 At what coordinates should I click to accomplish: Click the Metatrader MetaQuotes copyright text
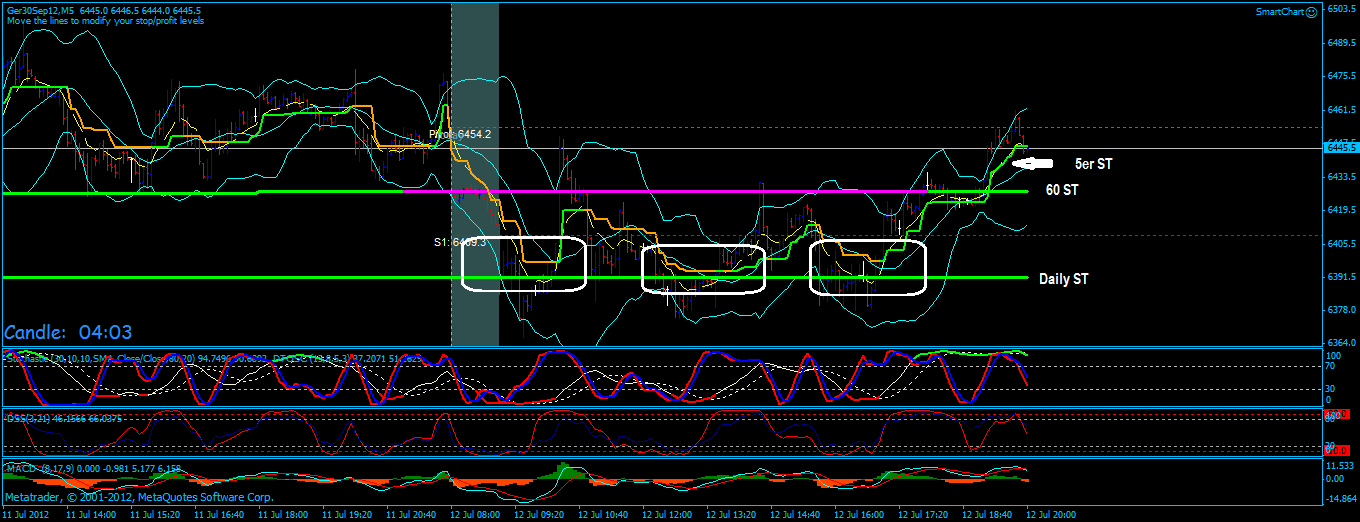click(x=139, y=496)
